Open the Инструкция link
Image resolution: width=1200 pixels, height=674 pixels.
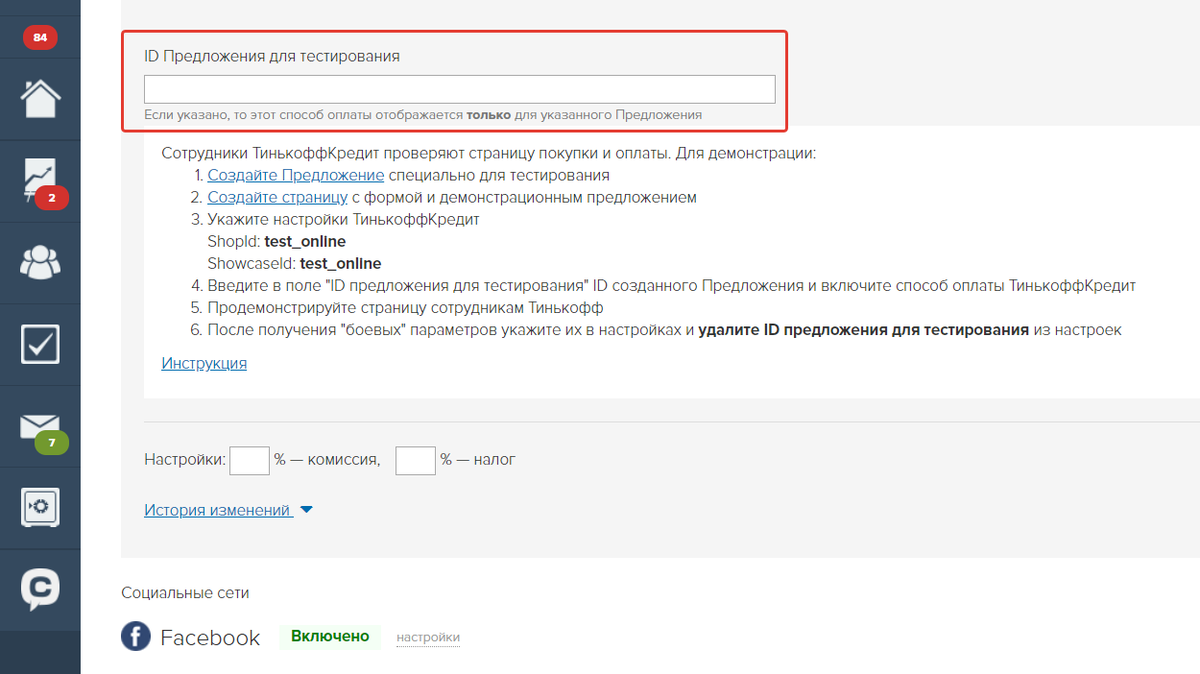tap(204, 363)
